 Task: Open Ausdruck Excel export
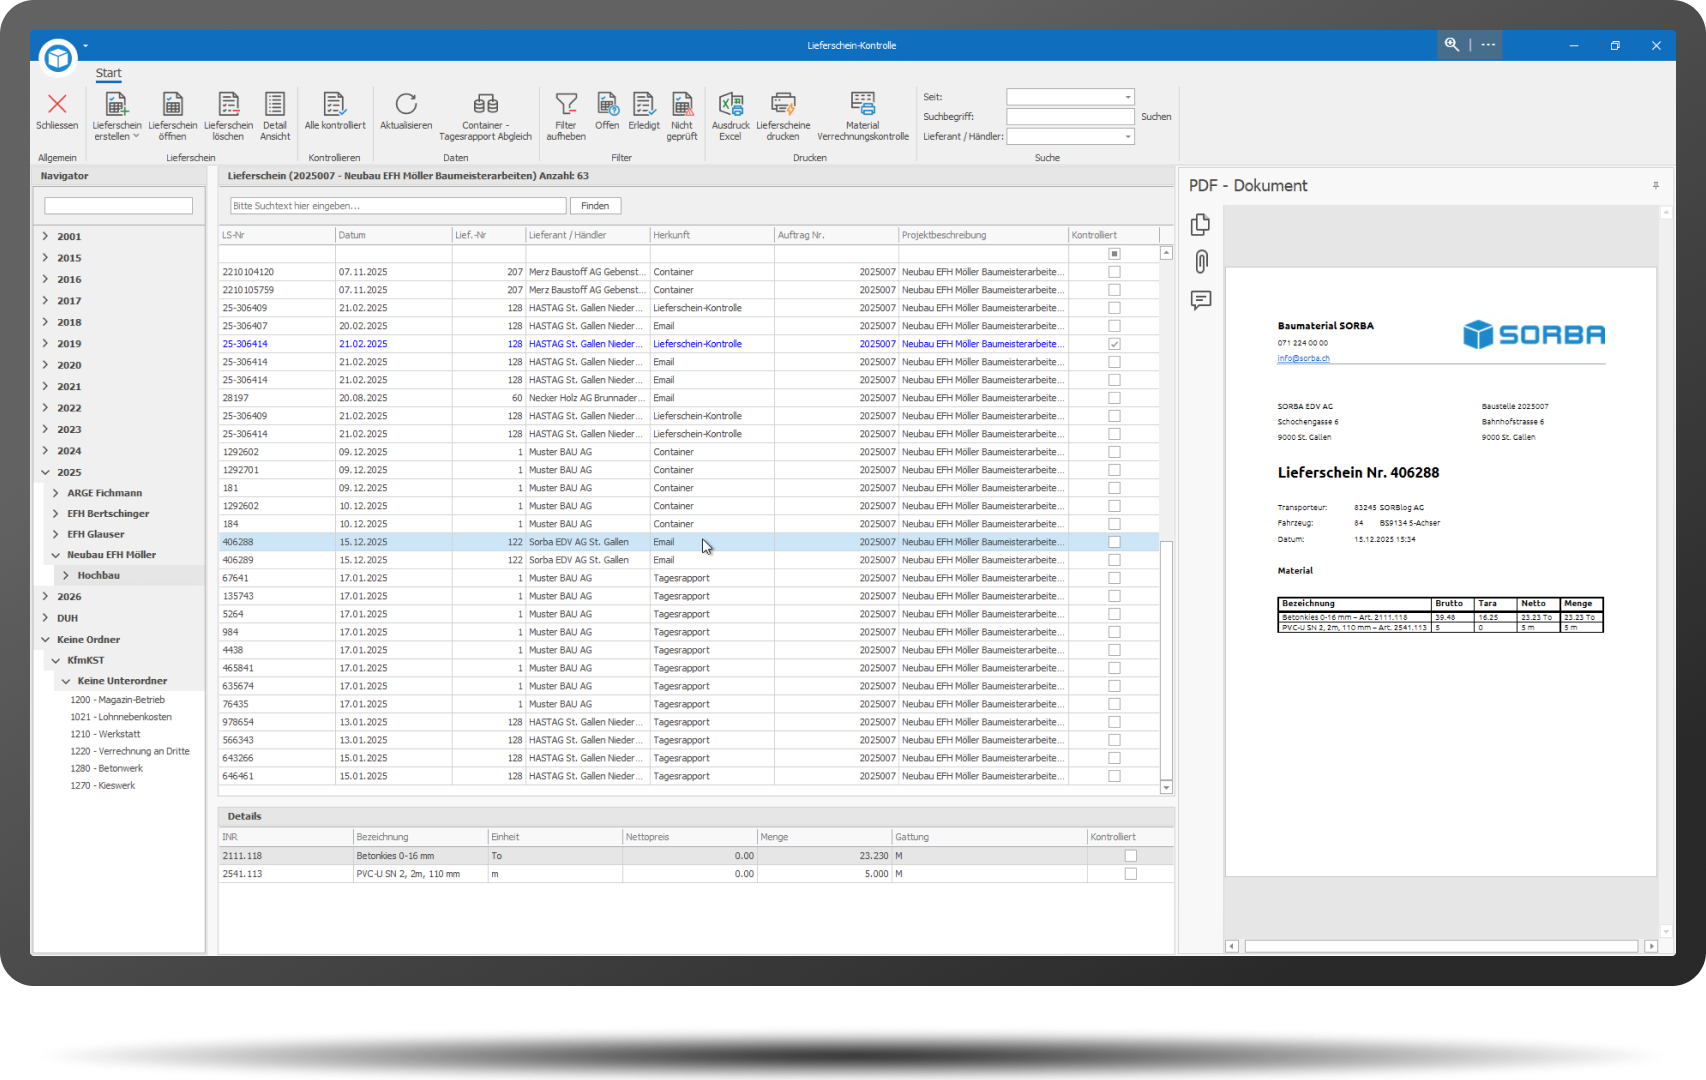click(730, 105)
